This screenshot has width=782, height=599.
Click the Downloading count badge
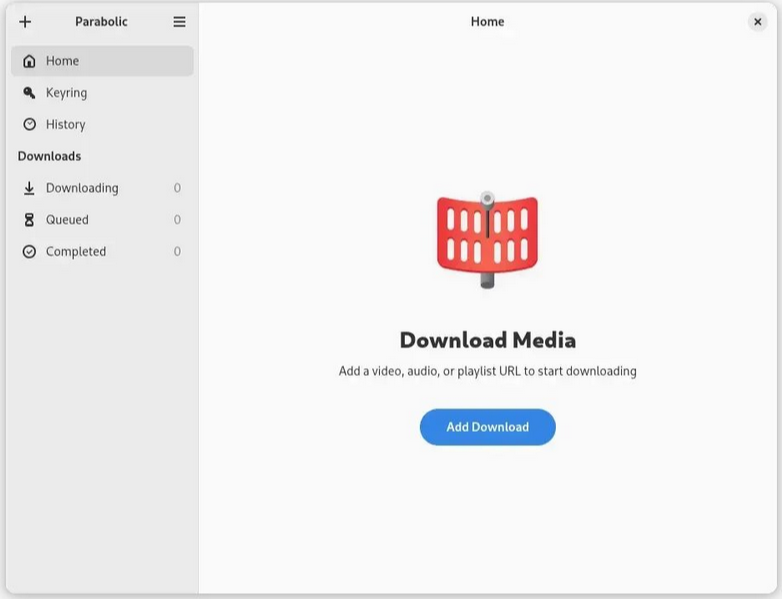pos(177,188)
